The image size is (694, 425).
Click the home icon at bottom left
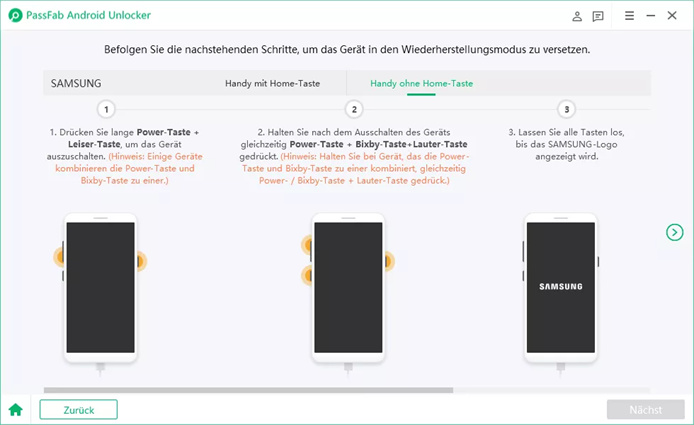coord(15,410)
